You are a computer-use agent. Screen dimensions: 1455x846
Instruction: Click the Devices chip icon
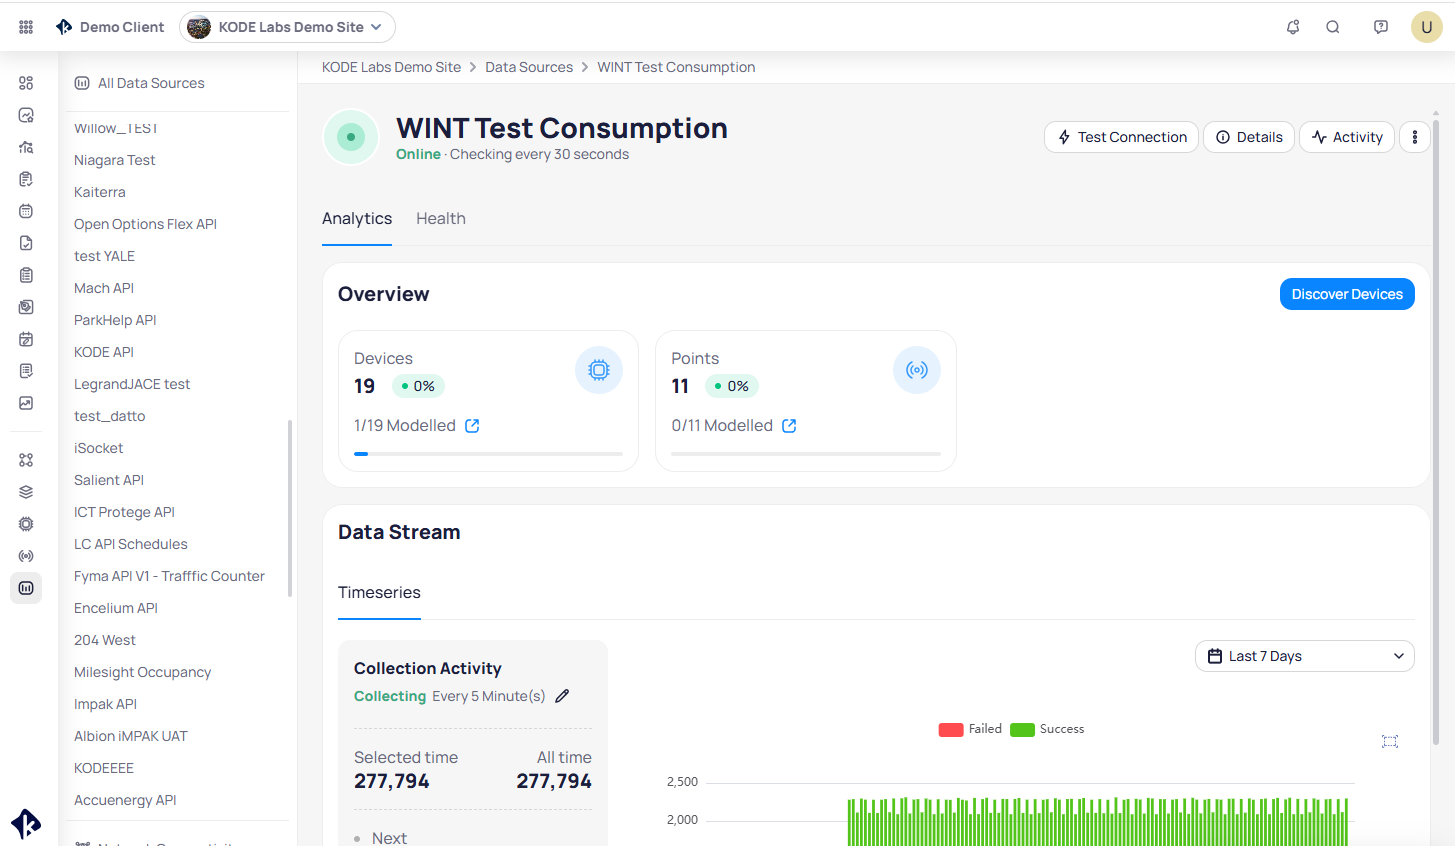pos(599,370)
